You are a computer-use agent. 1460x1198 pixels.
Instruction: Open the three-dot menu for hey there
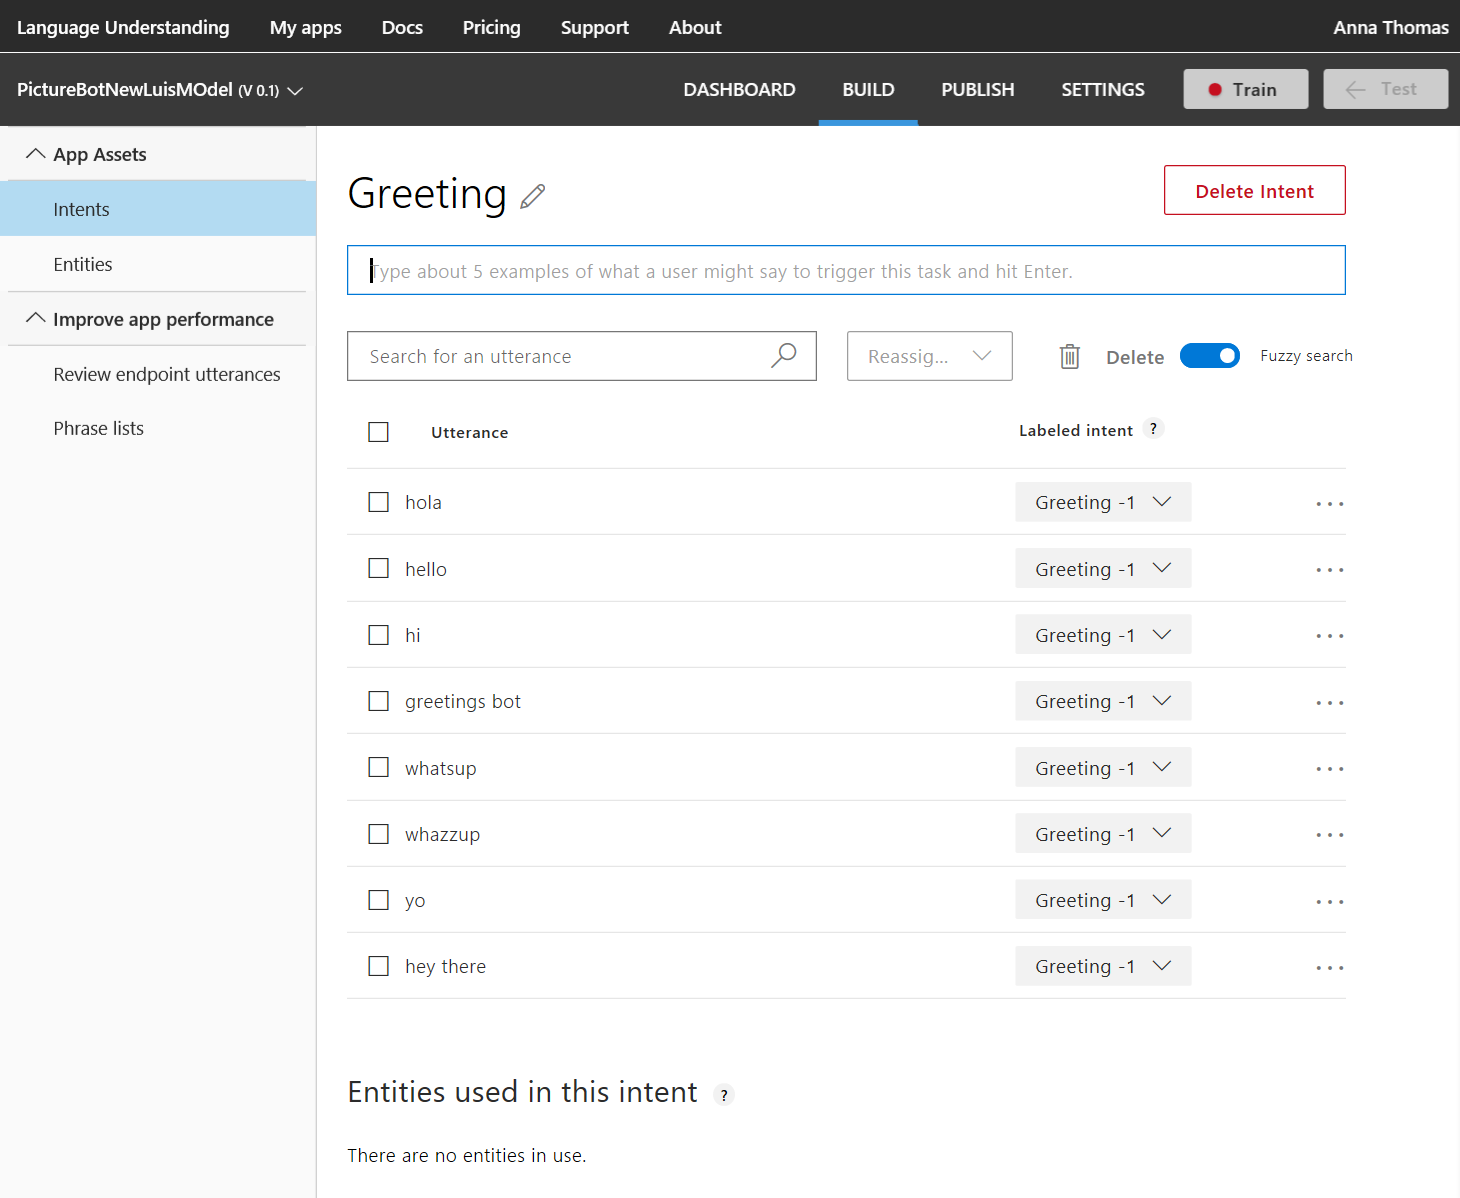1330,968
